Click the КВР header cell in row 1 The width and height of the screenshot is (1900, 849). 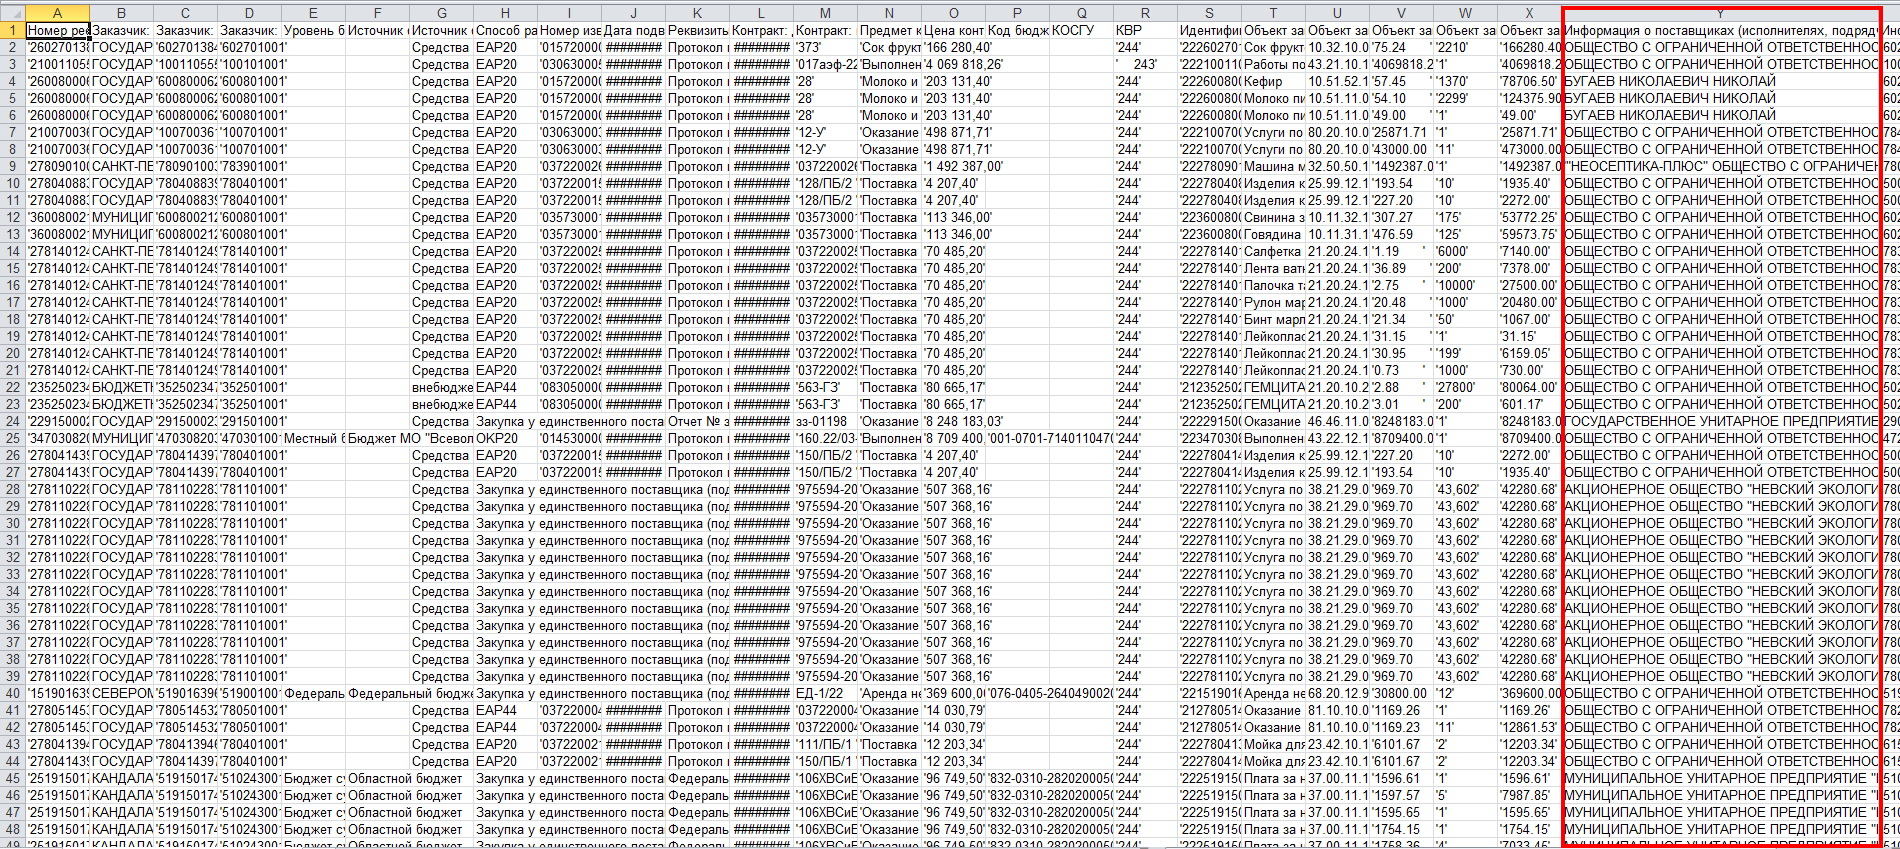[x=1145, y=30]
